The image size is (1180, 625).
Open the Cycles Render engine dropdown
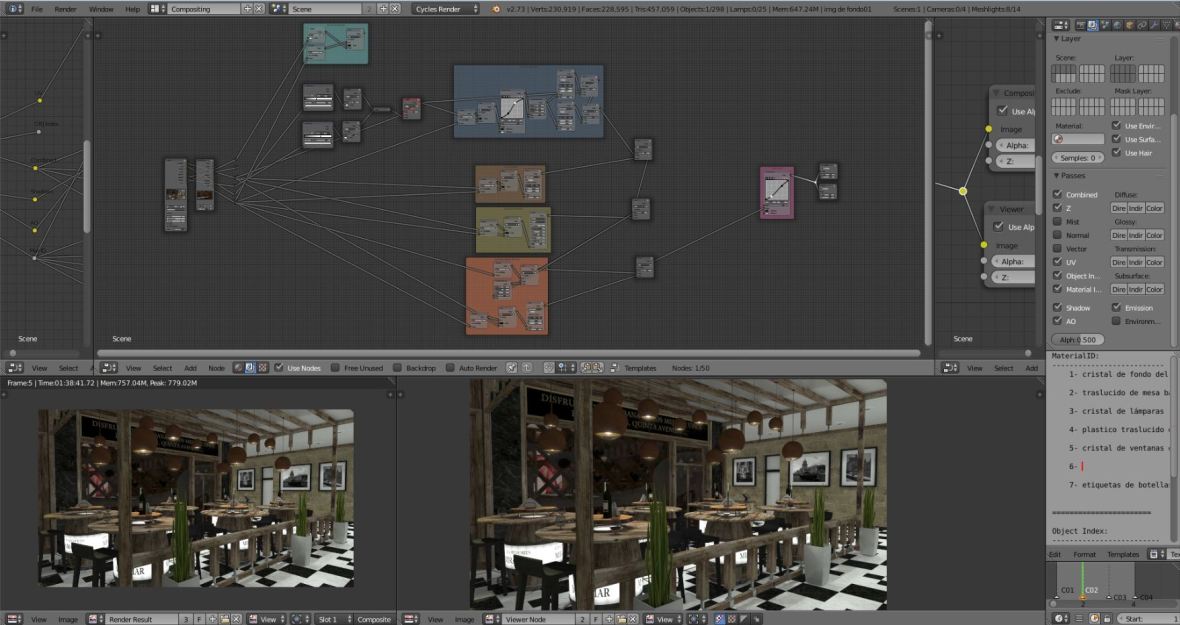click(448, 8)
